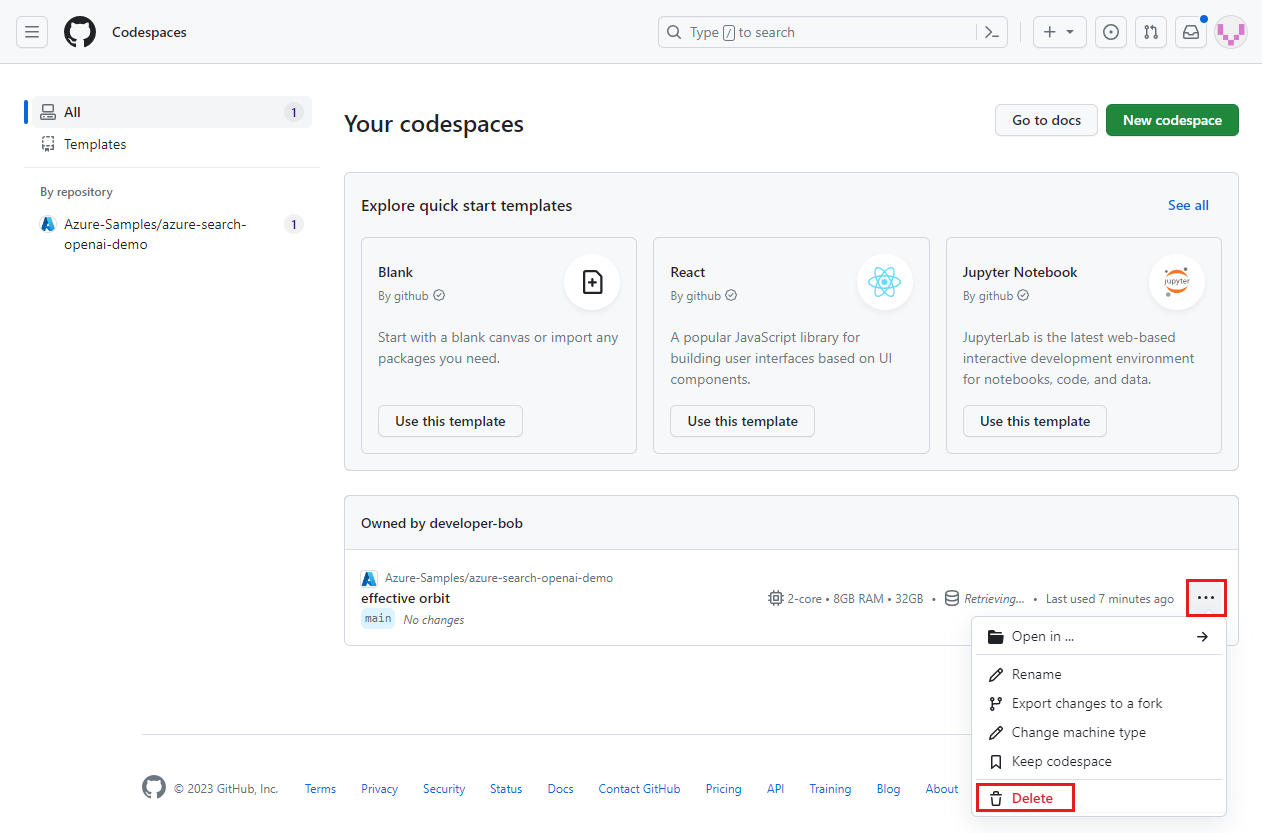Image resolution: width=1262 pixels, height=833 pixels.
Task: Click the React template atom icon
Action: pos(884,281)
